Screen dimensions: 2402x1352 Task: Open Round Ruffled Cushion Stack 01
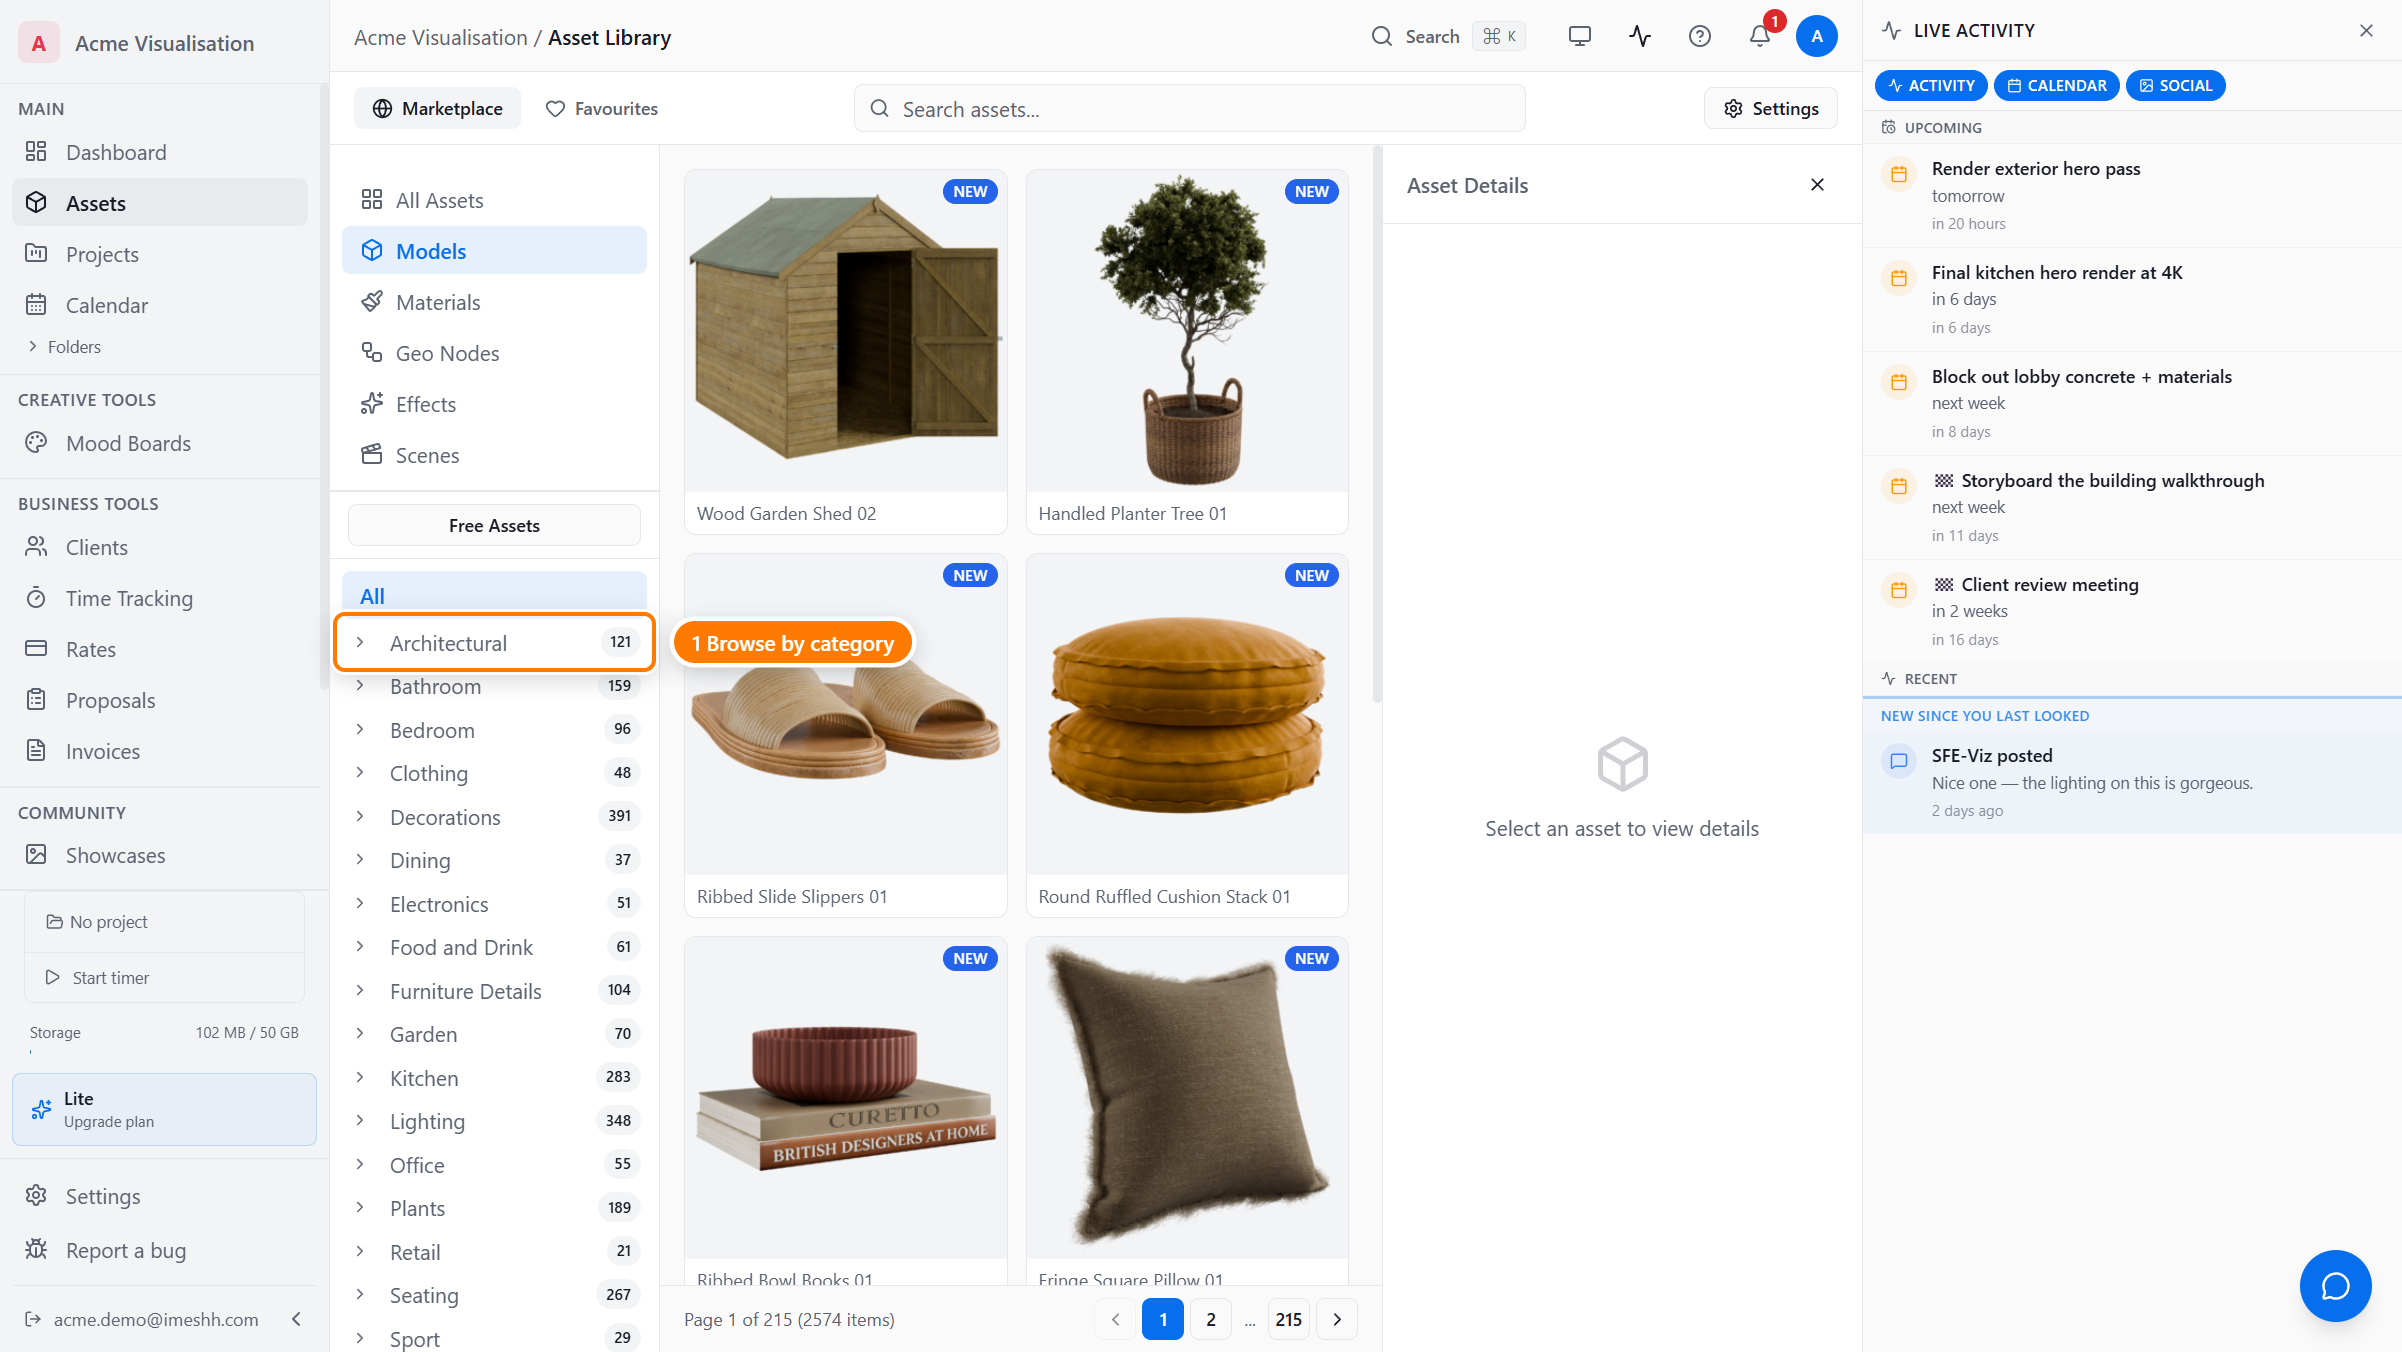pos(1187,735)
